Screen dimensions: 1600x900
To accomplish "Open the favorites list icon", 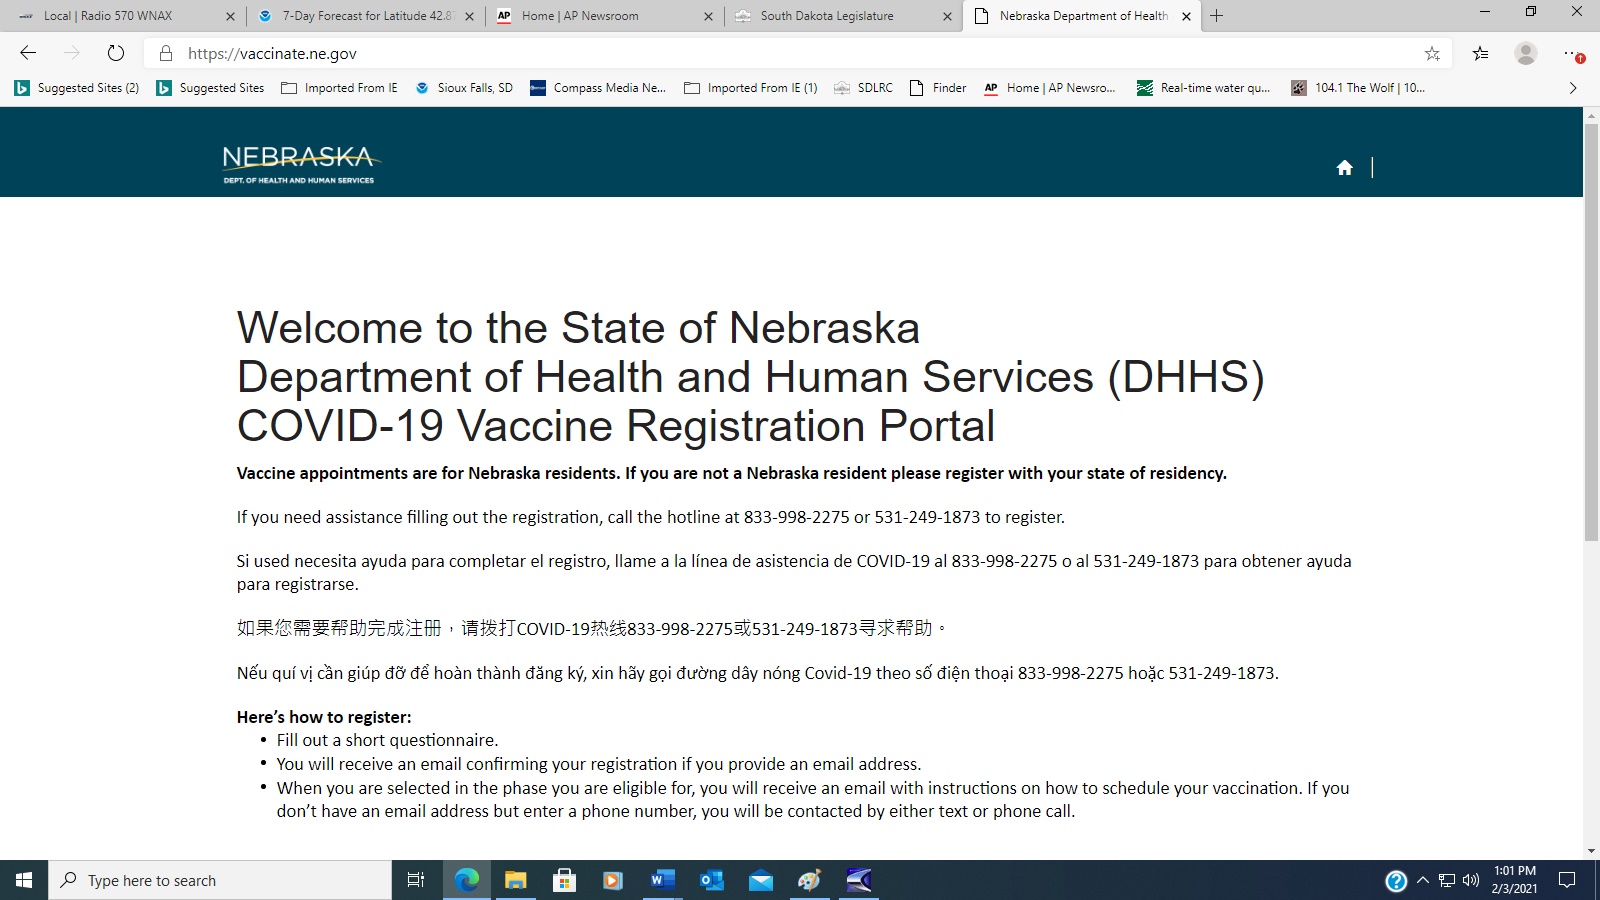I will pyautogui.click(x=1480, y=54).
